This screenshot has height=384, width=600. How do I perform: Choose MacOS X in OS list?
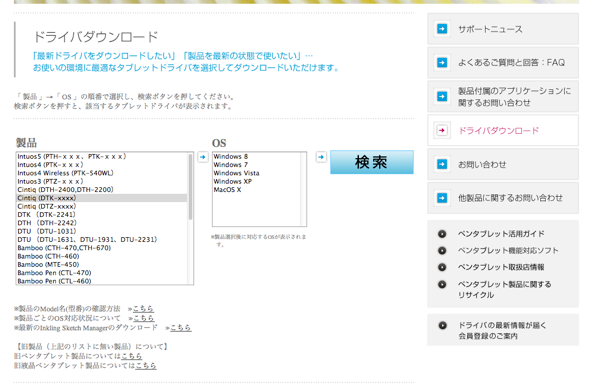point(256,190)
